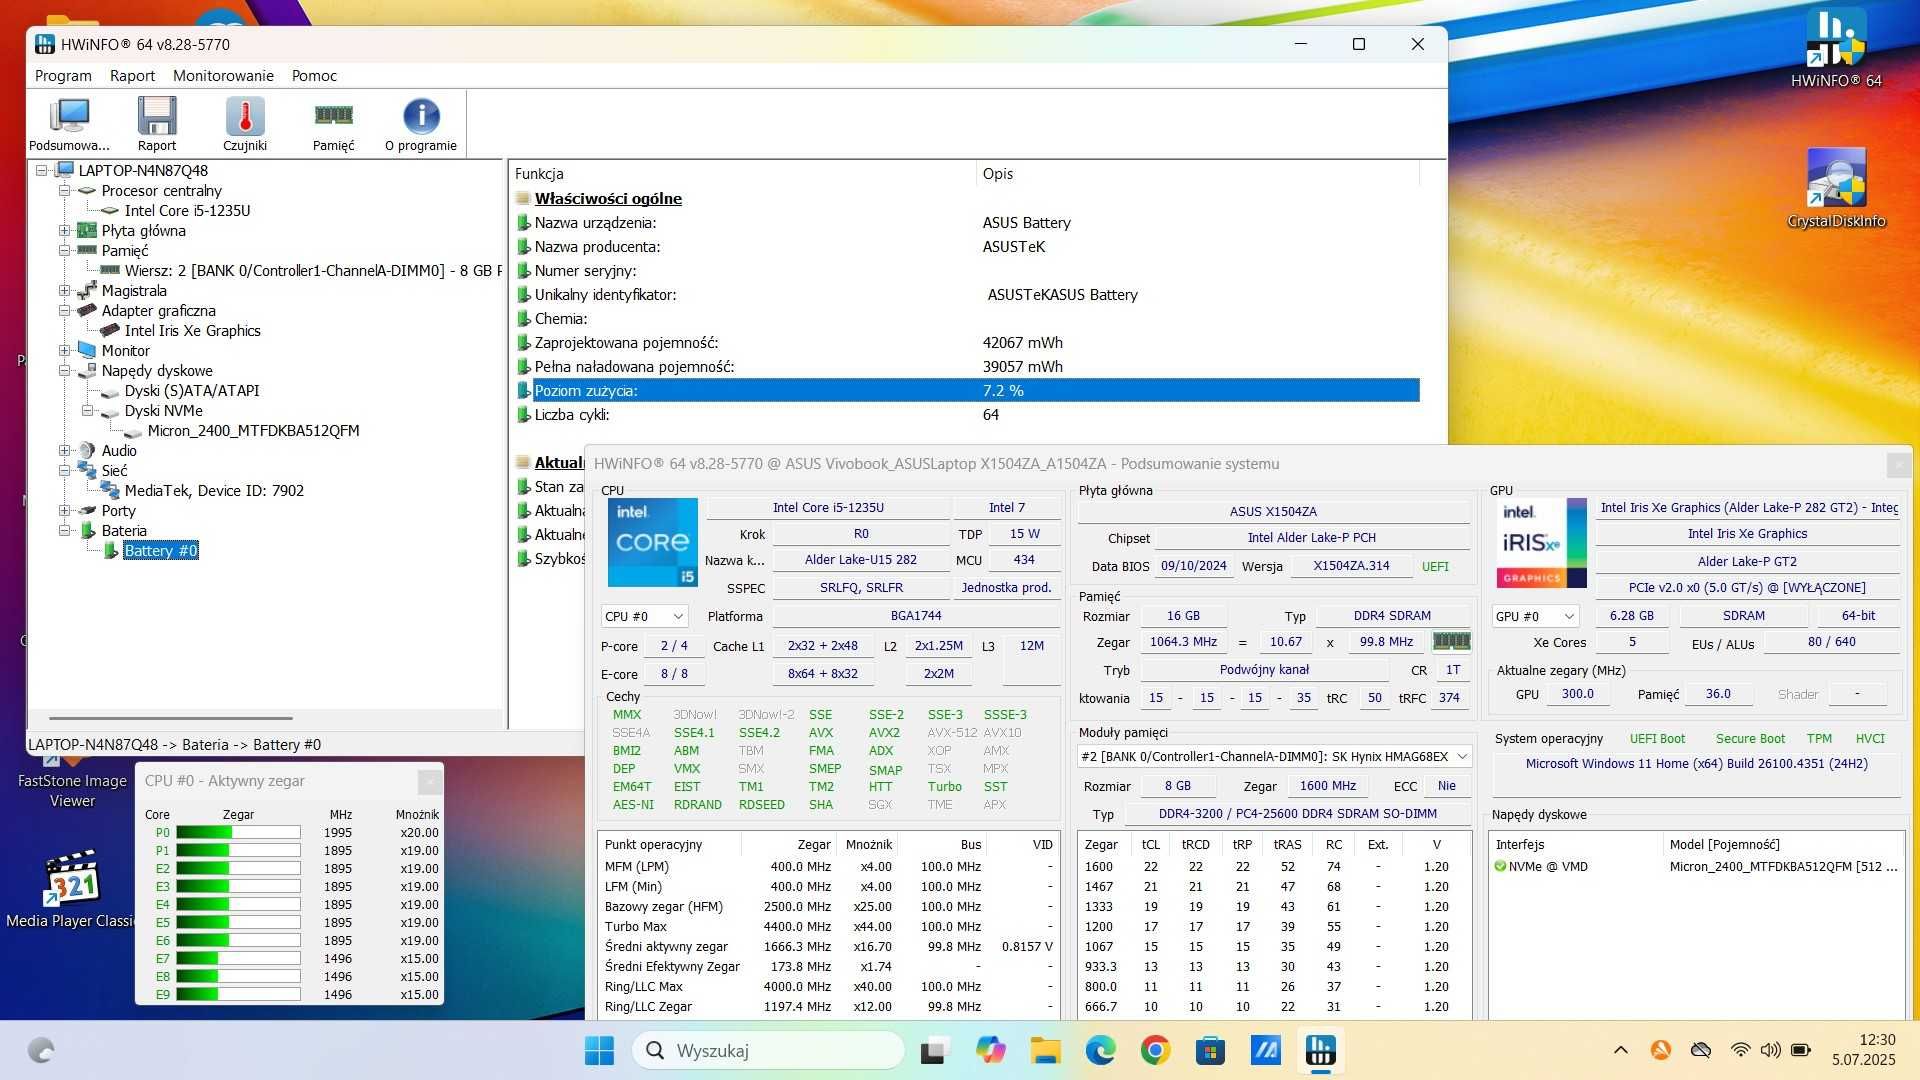The width and height of the screenshot is (1920, 1080).
Task: Collapse the LAPTOP-N4N87Q48 root node
Action: 42,170
